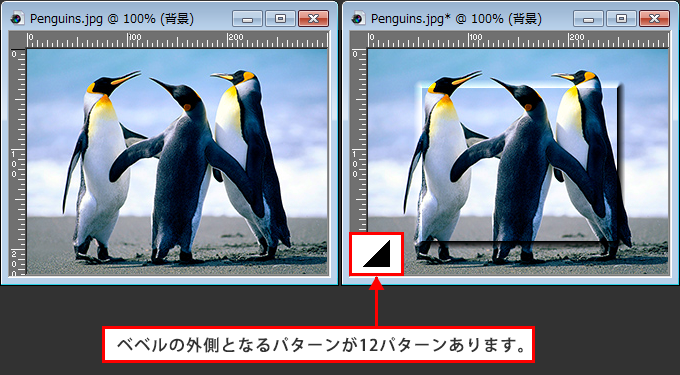Minimize the right Penguins.jpg* window

(588, 19)
